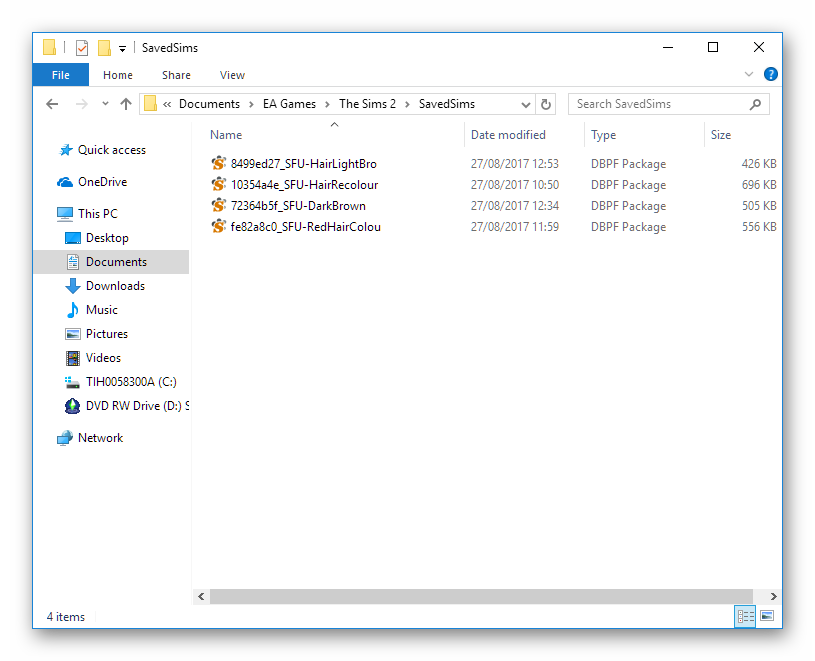The image size is (815, 661).
Task: Click the Search SavedSims box
Action: (x=668, y=104)
